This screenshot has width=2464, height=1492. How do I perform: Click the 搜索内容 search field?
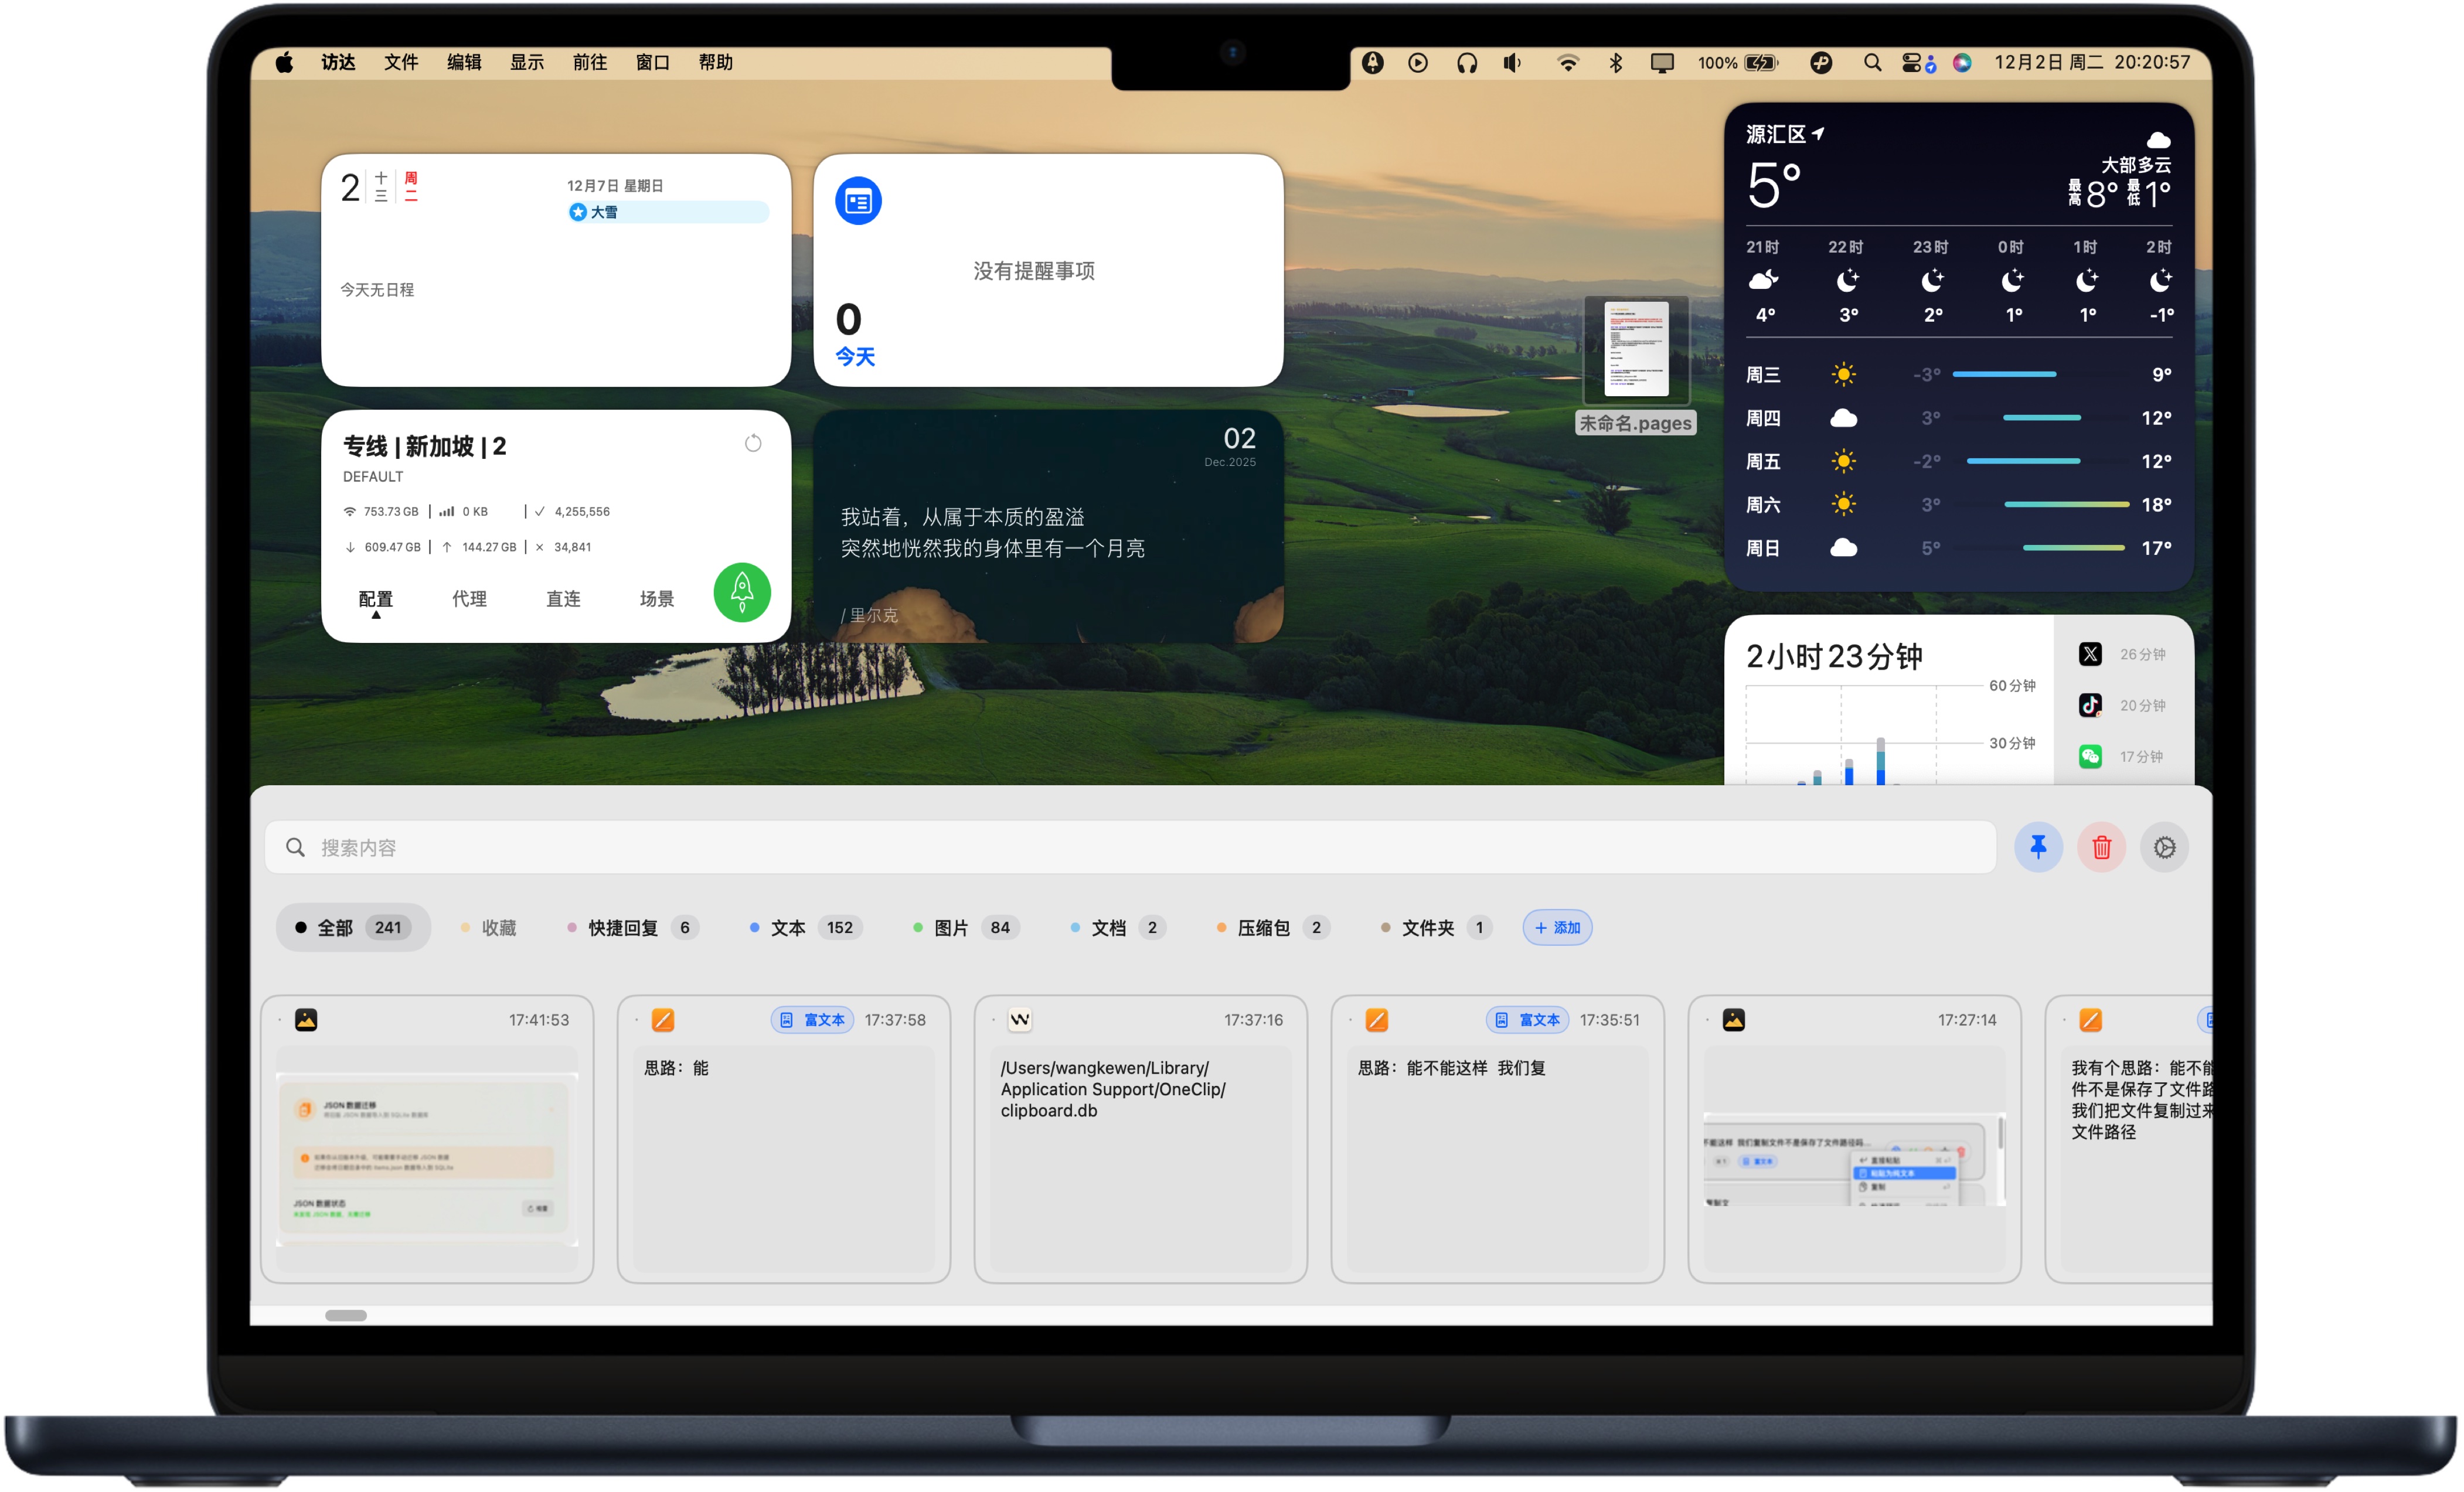(1130, 847)
